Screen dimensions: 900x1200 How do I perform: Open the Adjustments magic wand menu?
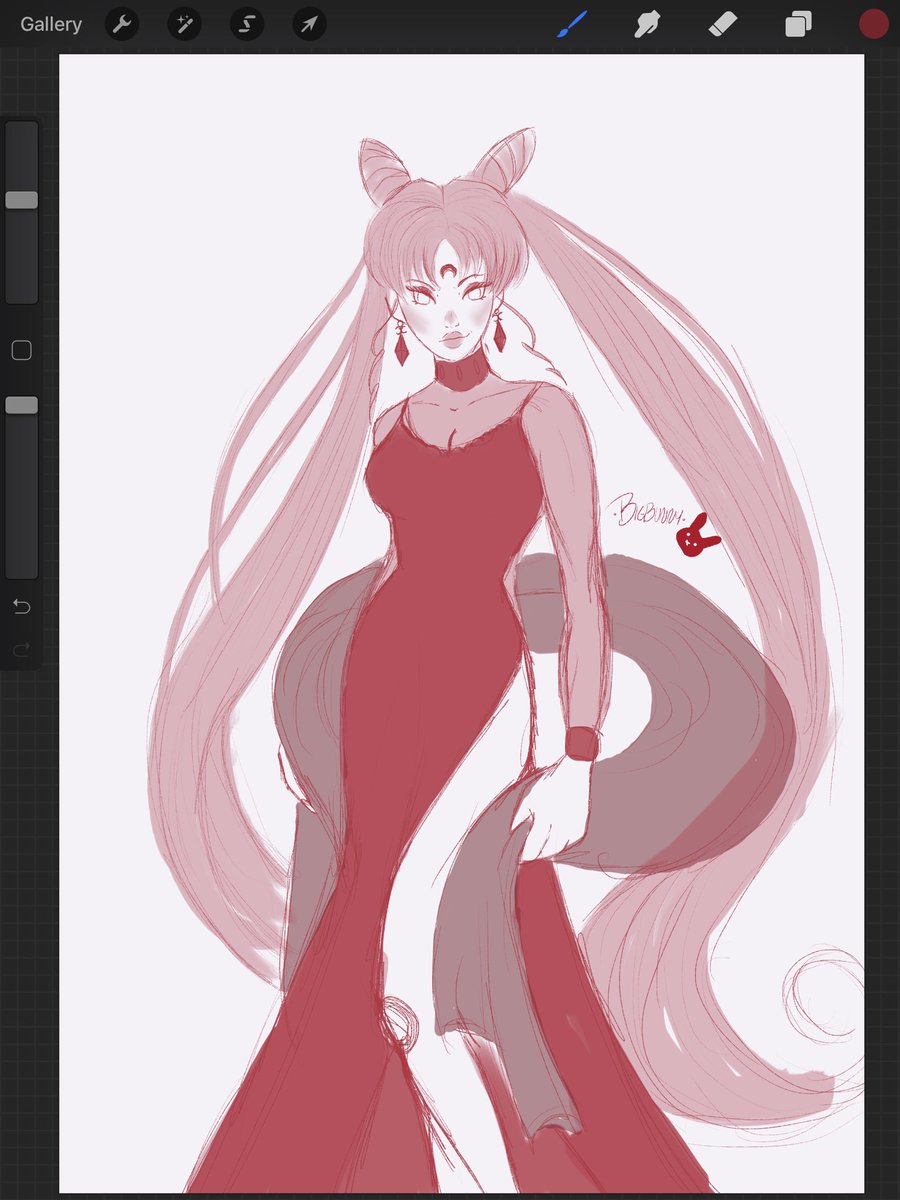point(184,24)
